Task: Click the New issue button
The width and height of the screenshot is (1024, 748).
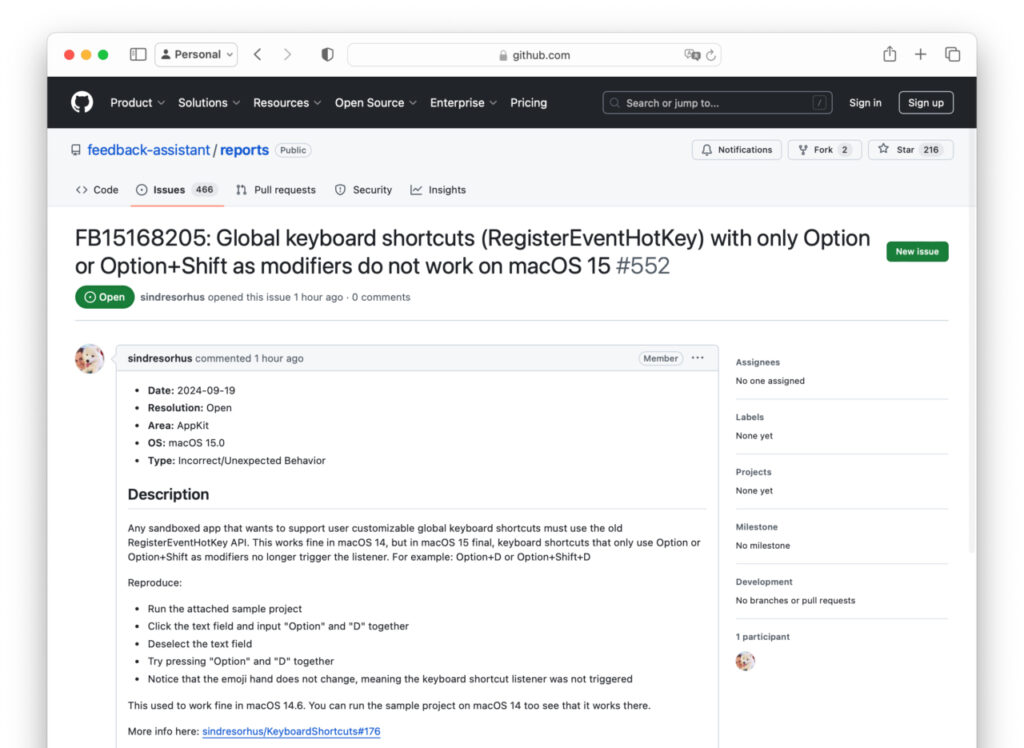Action: (x=917, y=251)
